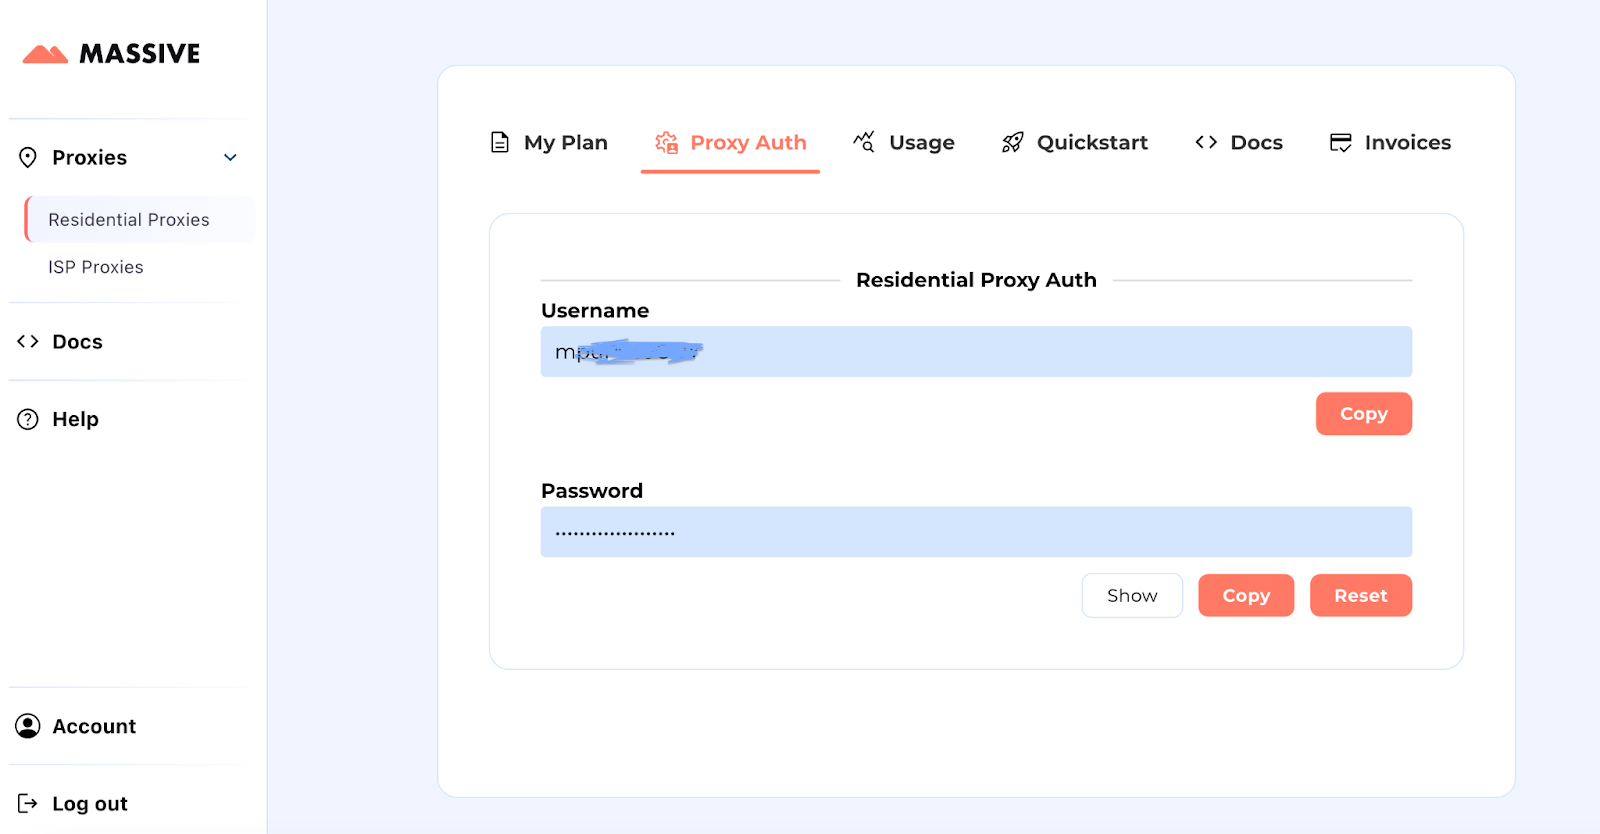
Task: Click the Quickstart rocket icon
Action: [1013, 143]
